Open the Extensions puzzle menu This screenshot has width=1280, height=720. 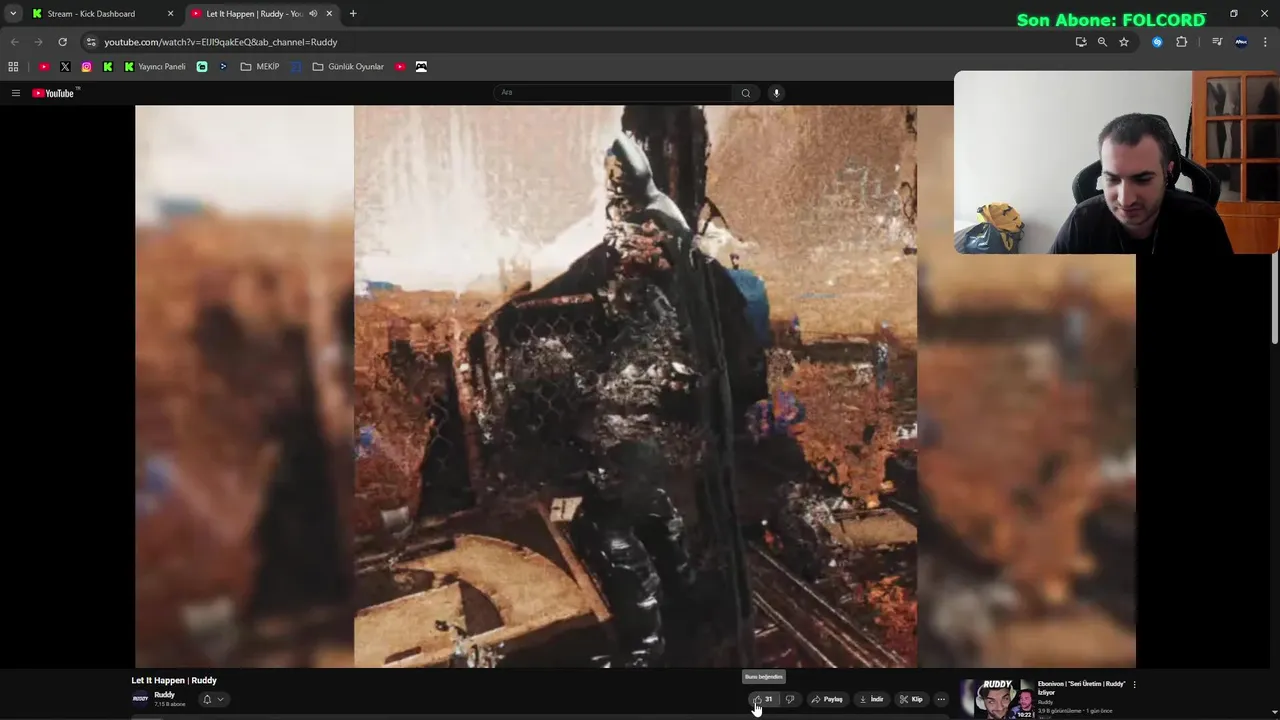pos(1182,42)
